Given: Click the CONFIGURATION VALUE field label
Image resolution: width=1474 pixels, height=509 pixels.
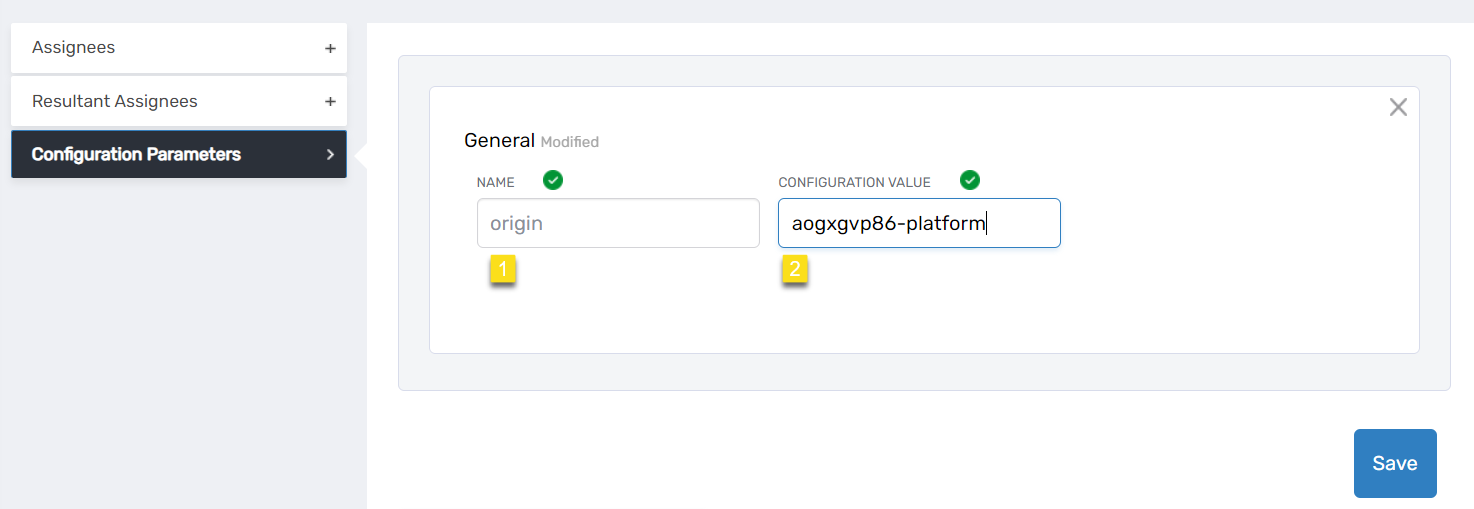Looking at the screenshot, I should 854,183.
